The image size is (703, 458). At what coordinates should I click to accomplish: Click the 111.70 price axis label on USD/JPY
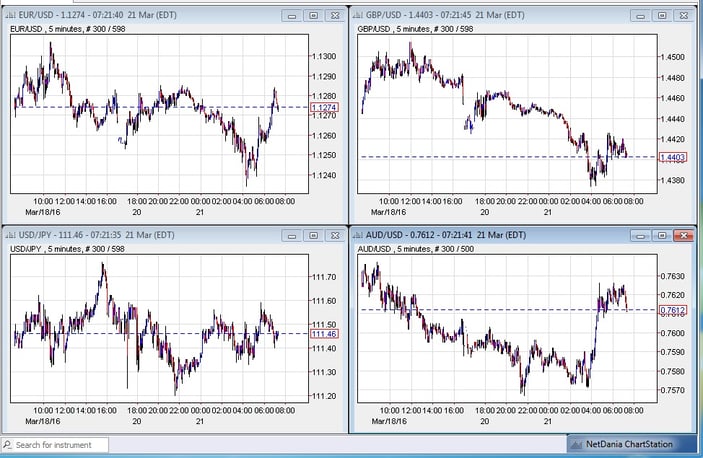coord(324,277)
